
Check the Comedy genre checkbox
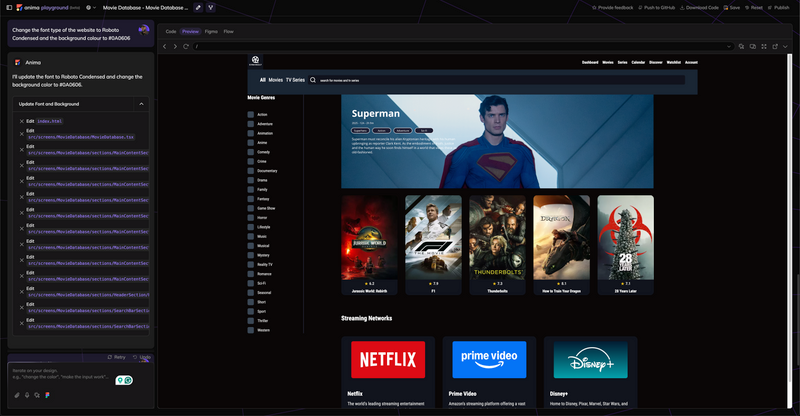tap(251, 152)
